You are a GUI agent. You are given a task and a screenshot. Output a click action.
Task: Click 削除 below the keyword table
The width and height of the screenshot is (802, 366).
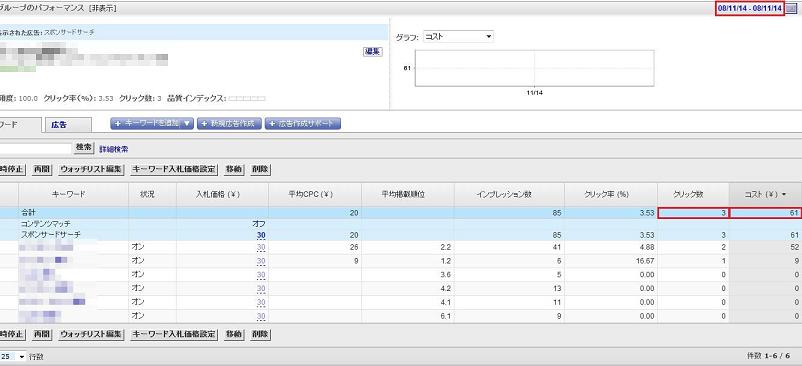point(260,335)
